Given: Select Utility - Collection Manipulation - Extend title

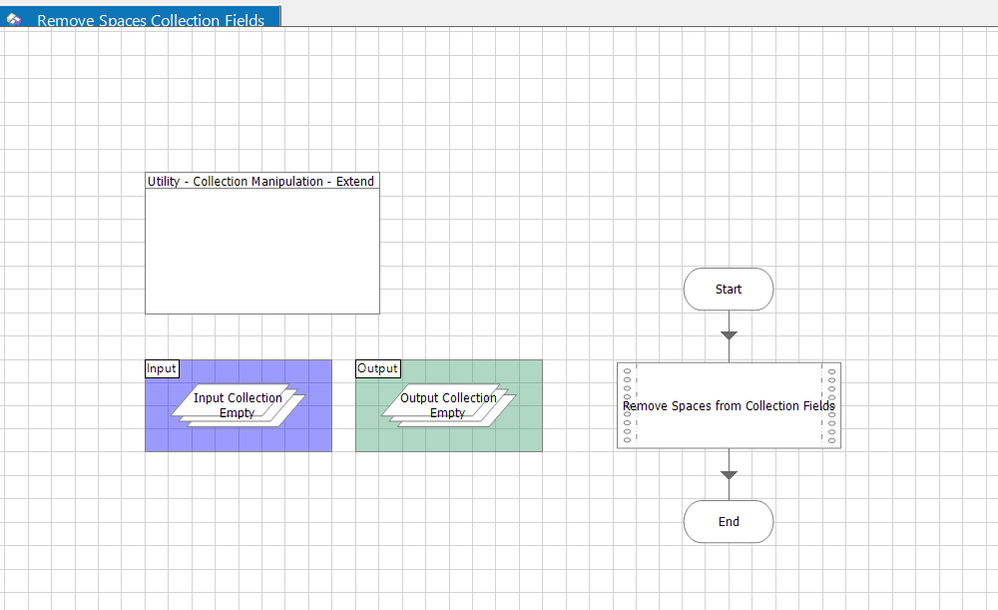Looking at the screenshot, I should tap(261, 181).
